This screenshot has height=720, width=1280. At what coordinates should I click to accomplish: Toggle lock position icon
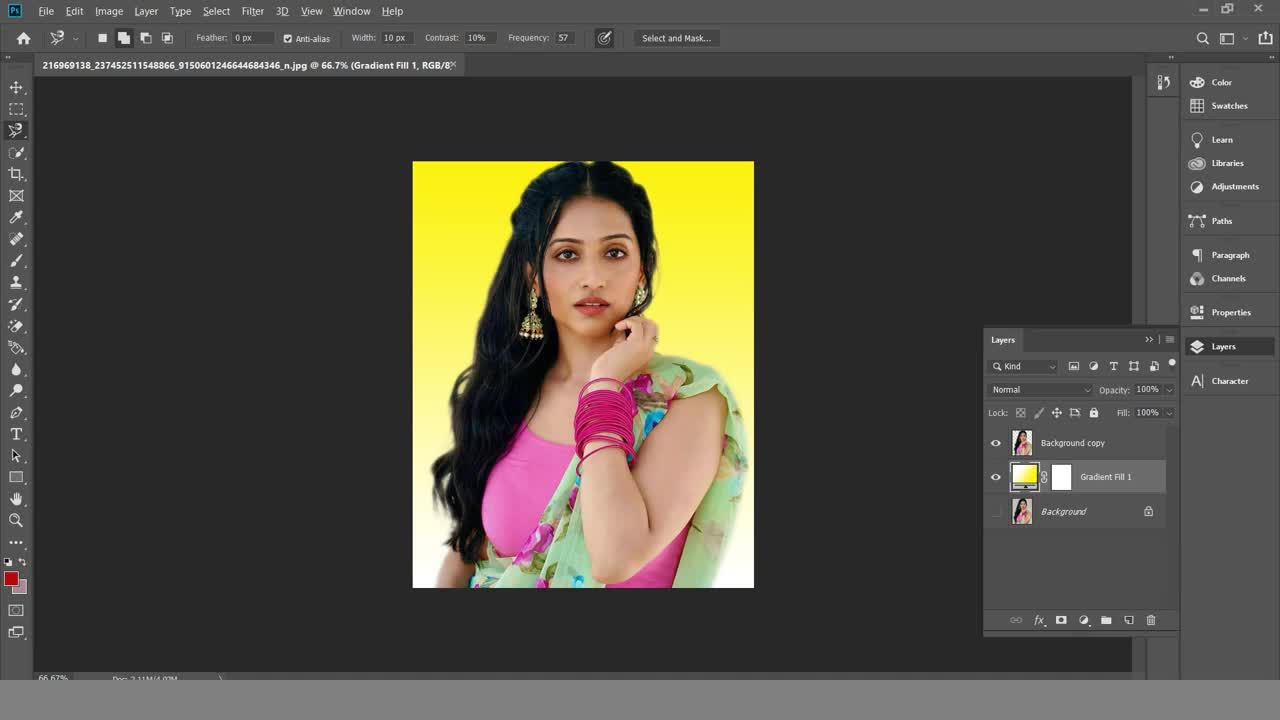click(1057, 412)
